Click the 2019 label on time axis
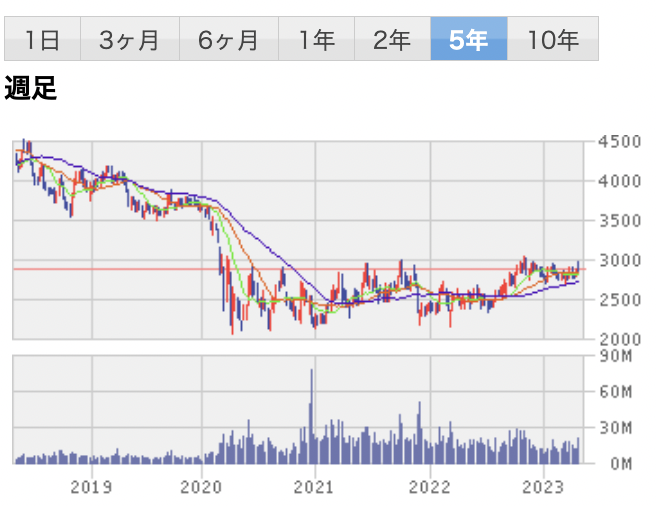656x506 pixels. click(x=92, y=488)
